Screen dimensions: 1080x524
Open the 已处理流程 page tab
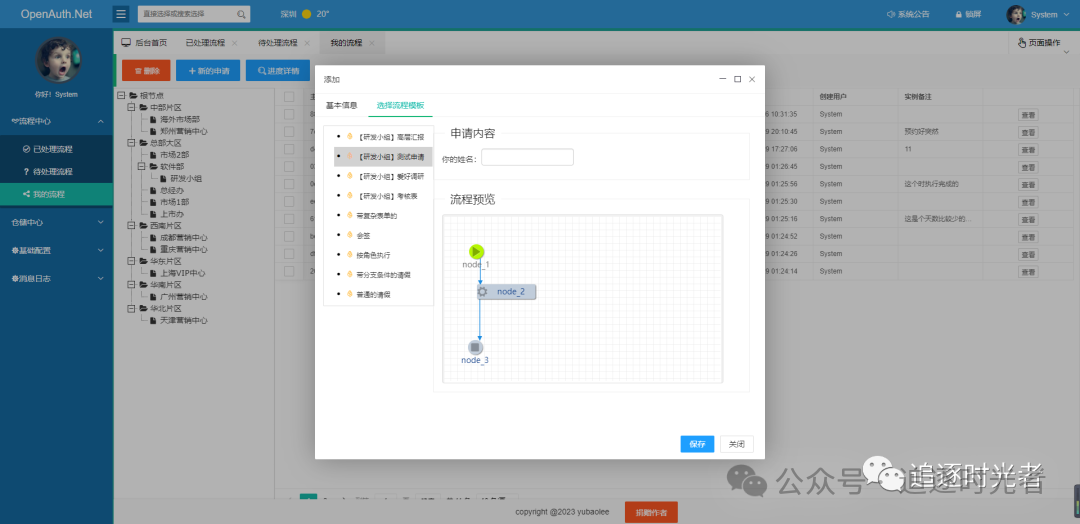click(x=205, y=43)
